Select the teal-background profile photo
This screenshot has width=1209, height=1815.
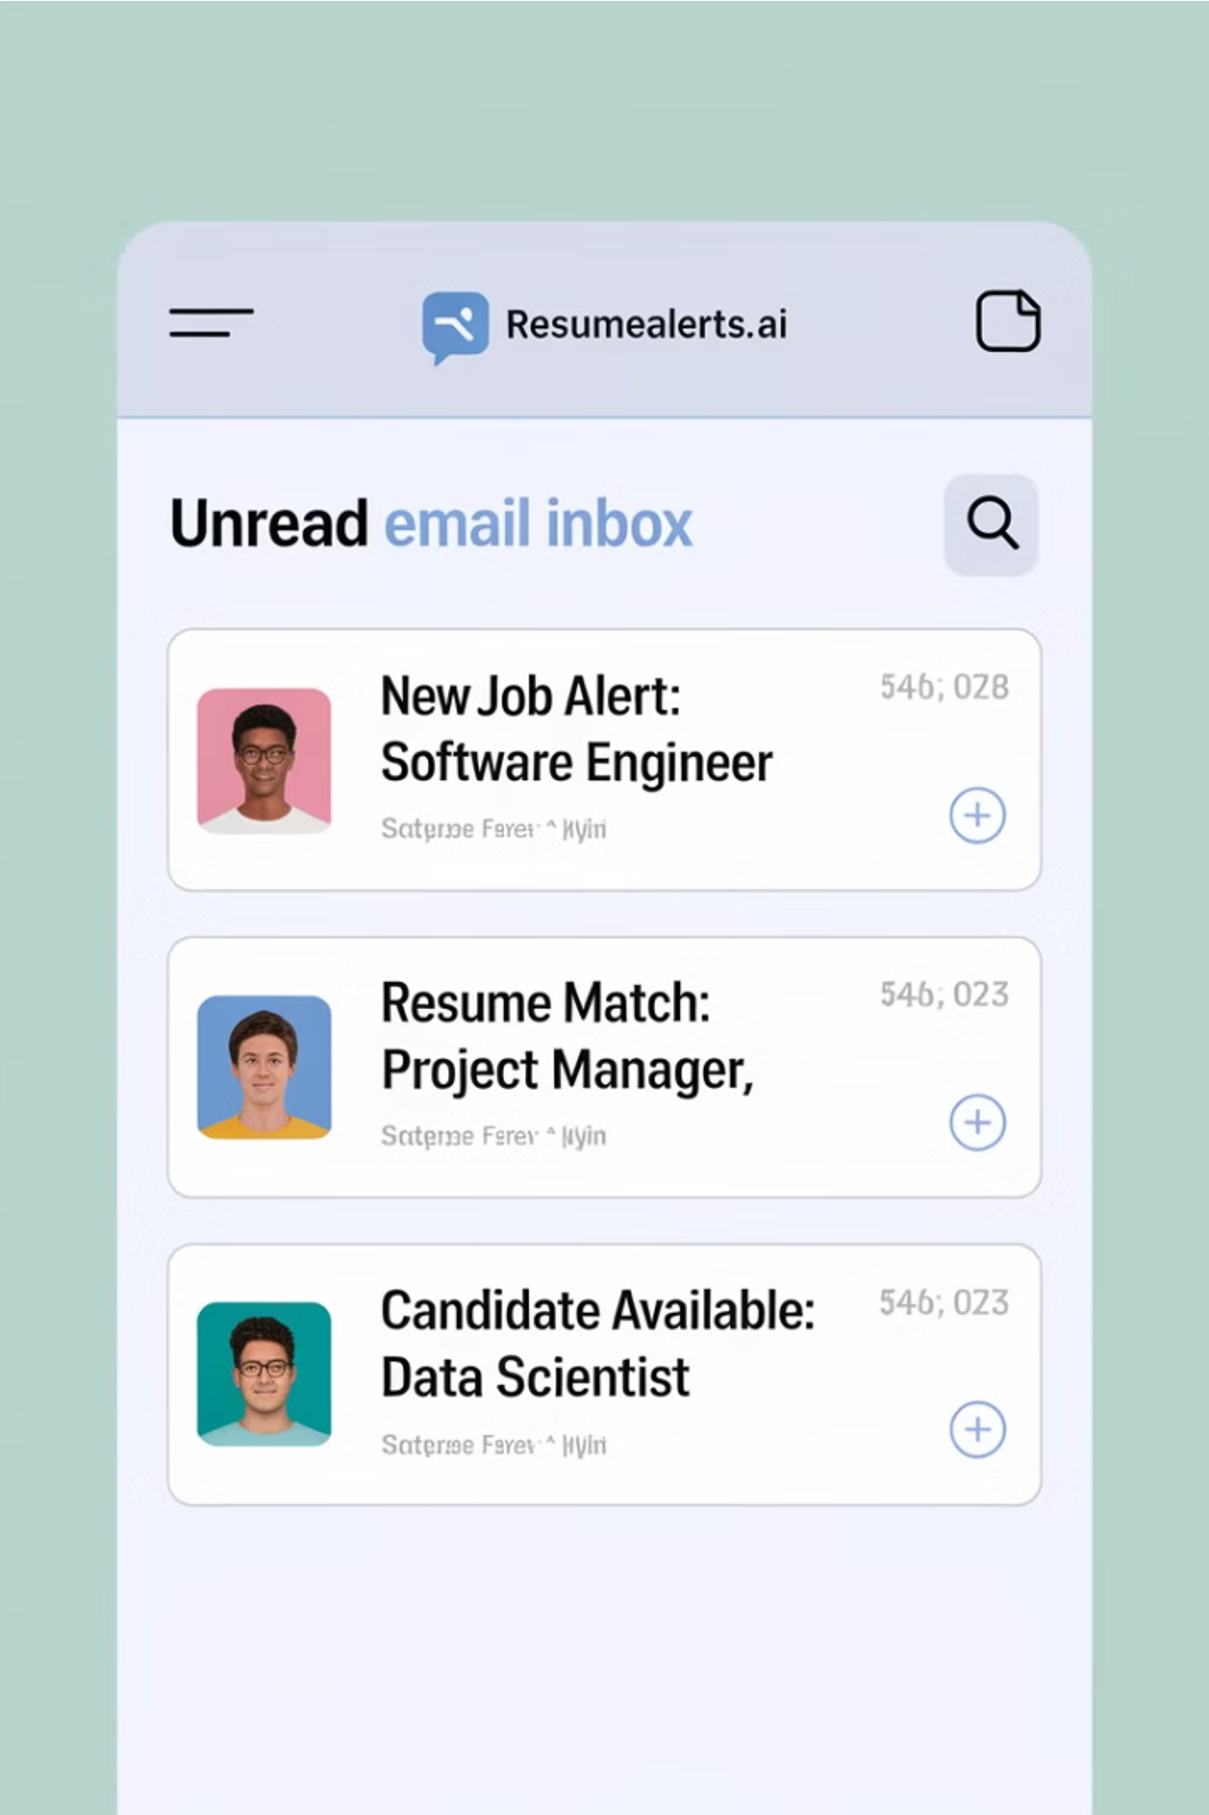(x=264, y=1374)
